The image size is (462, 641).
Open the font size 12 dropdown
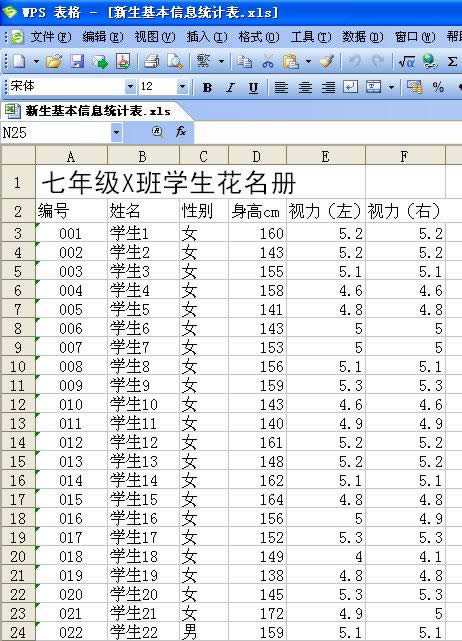pos(182,87)
